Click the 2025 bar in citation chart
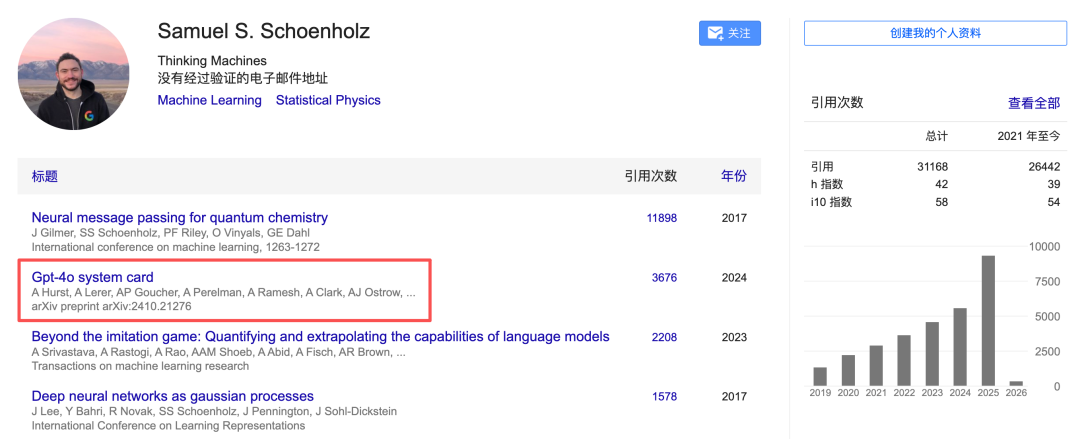1080x439 pixels. pyautogui.click(x=988, y=320)
